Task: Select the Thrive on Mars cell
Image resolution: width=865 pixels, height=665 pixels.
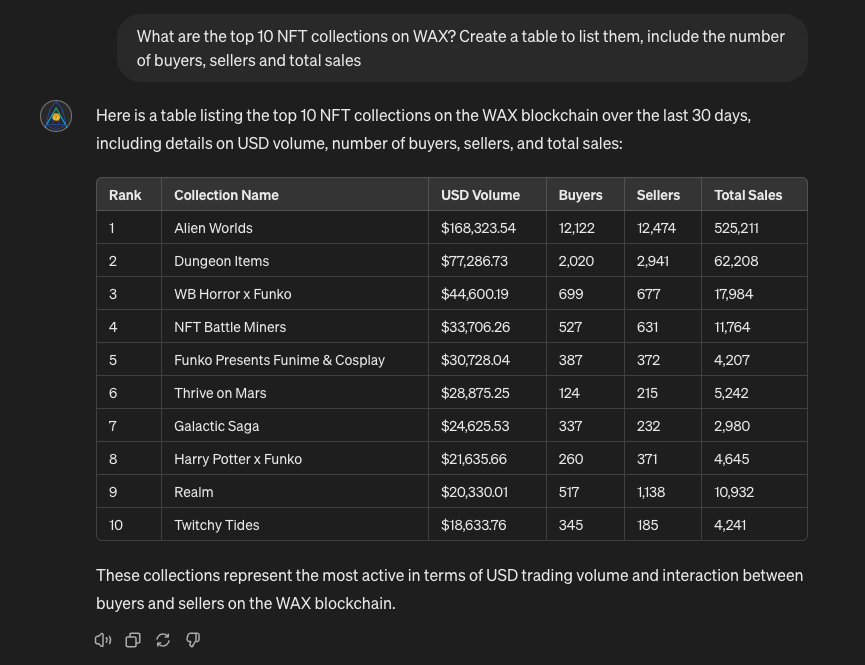Action: 220,393
